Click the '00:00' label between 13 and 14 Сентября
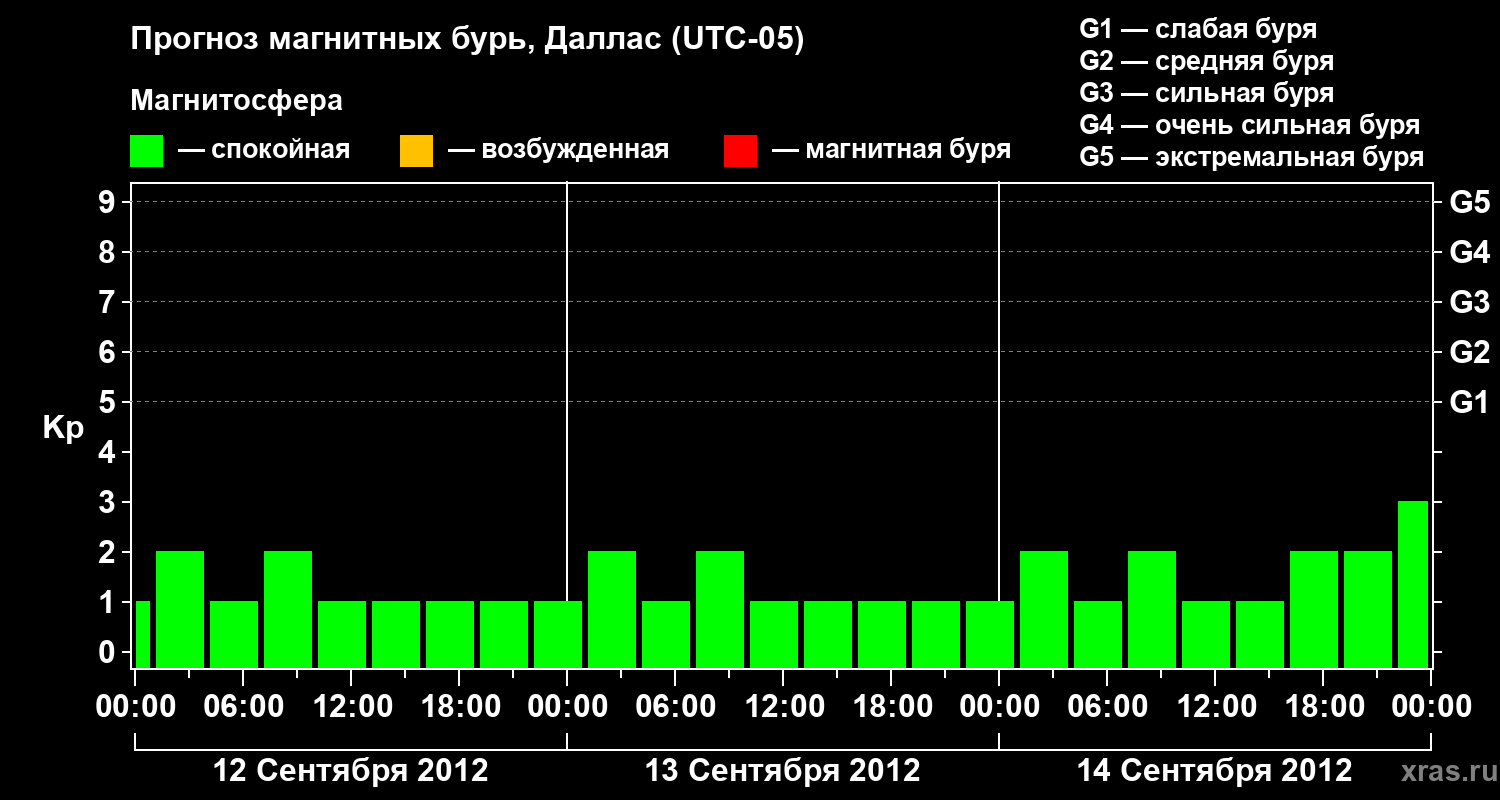 coord(999,707)
